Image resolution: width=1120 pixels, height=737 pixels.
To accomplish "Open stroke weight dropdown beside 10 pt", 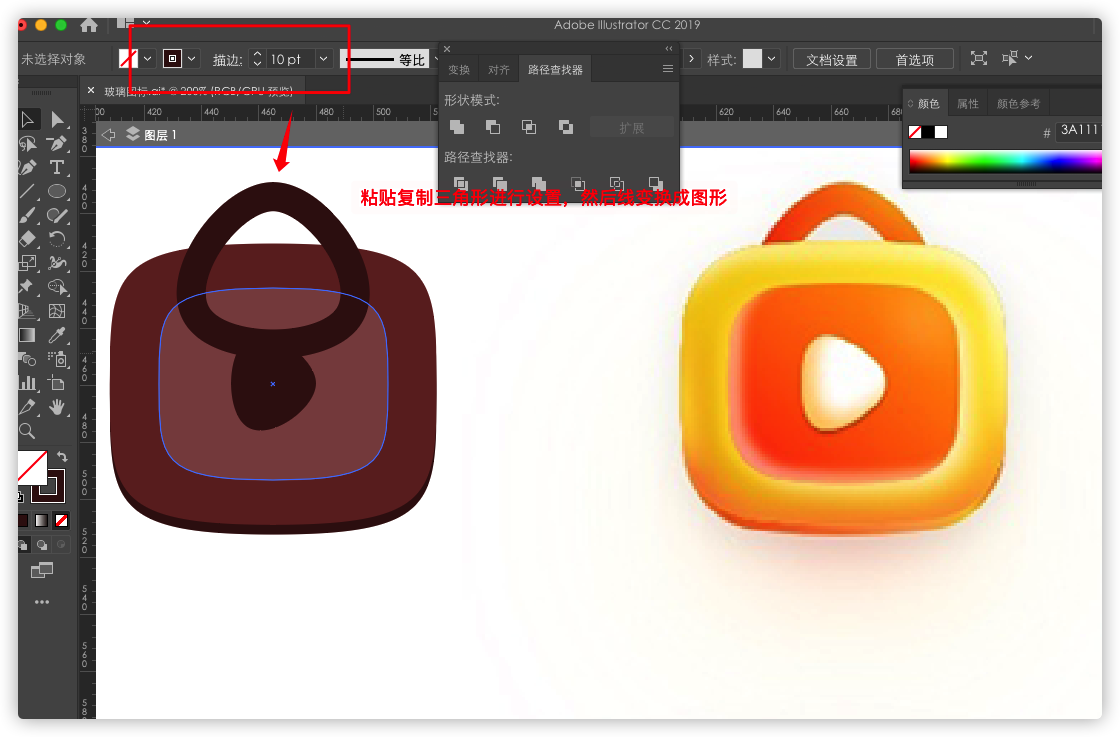I will (324, 59).
